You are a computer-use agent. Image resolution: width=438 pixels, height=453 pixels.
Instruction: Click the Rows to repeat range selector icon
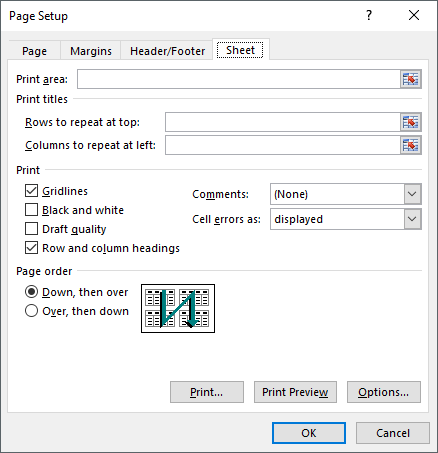pyautogui.click(x=411, y=122)
